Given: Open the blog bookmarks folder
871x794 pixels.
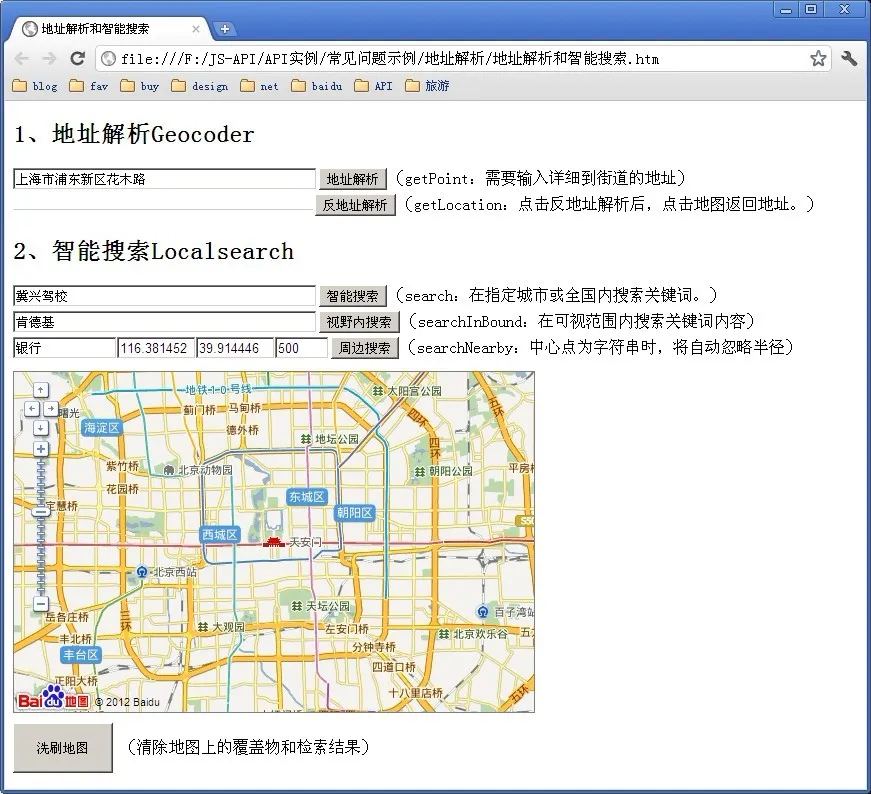Looking at the screenshot, I should coord(35,86).
